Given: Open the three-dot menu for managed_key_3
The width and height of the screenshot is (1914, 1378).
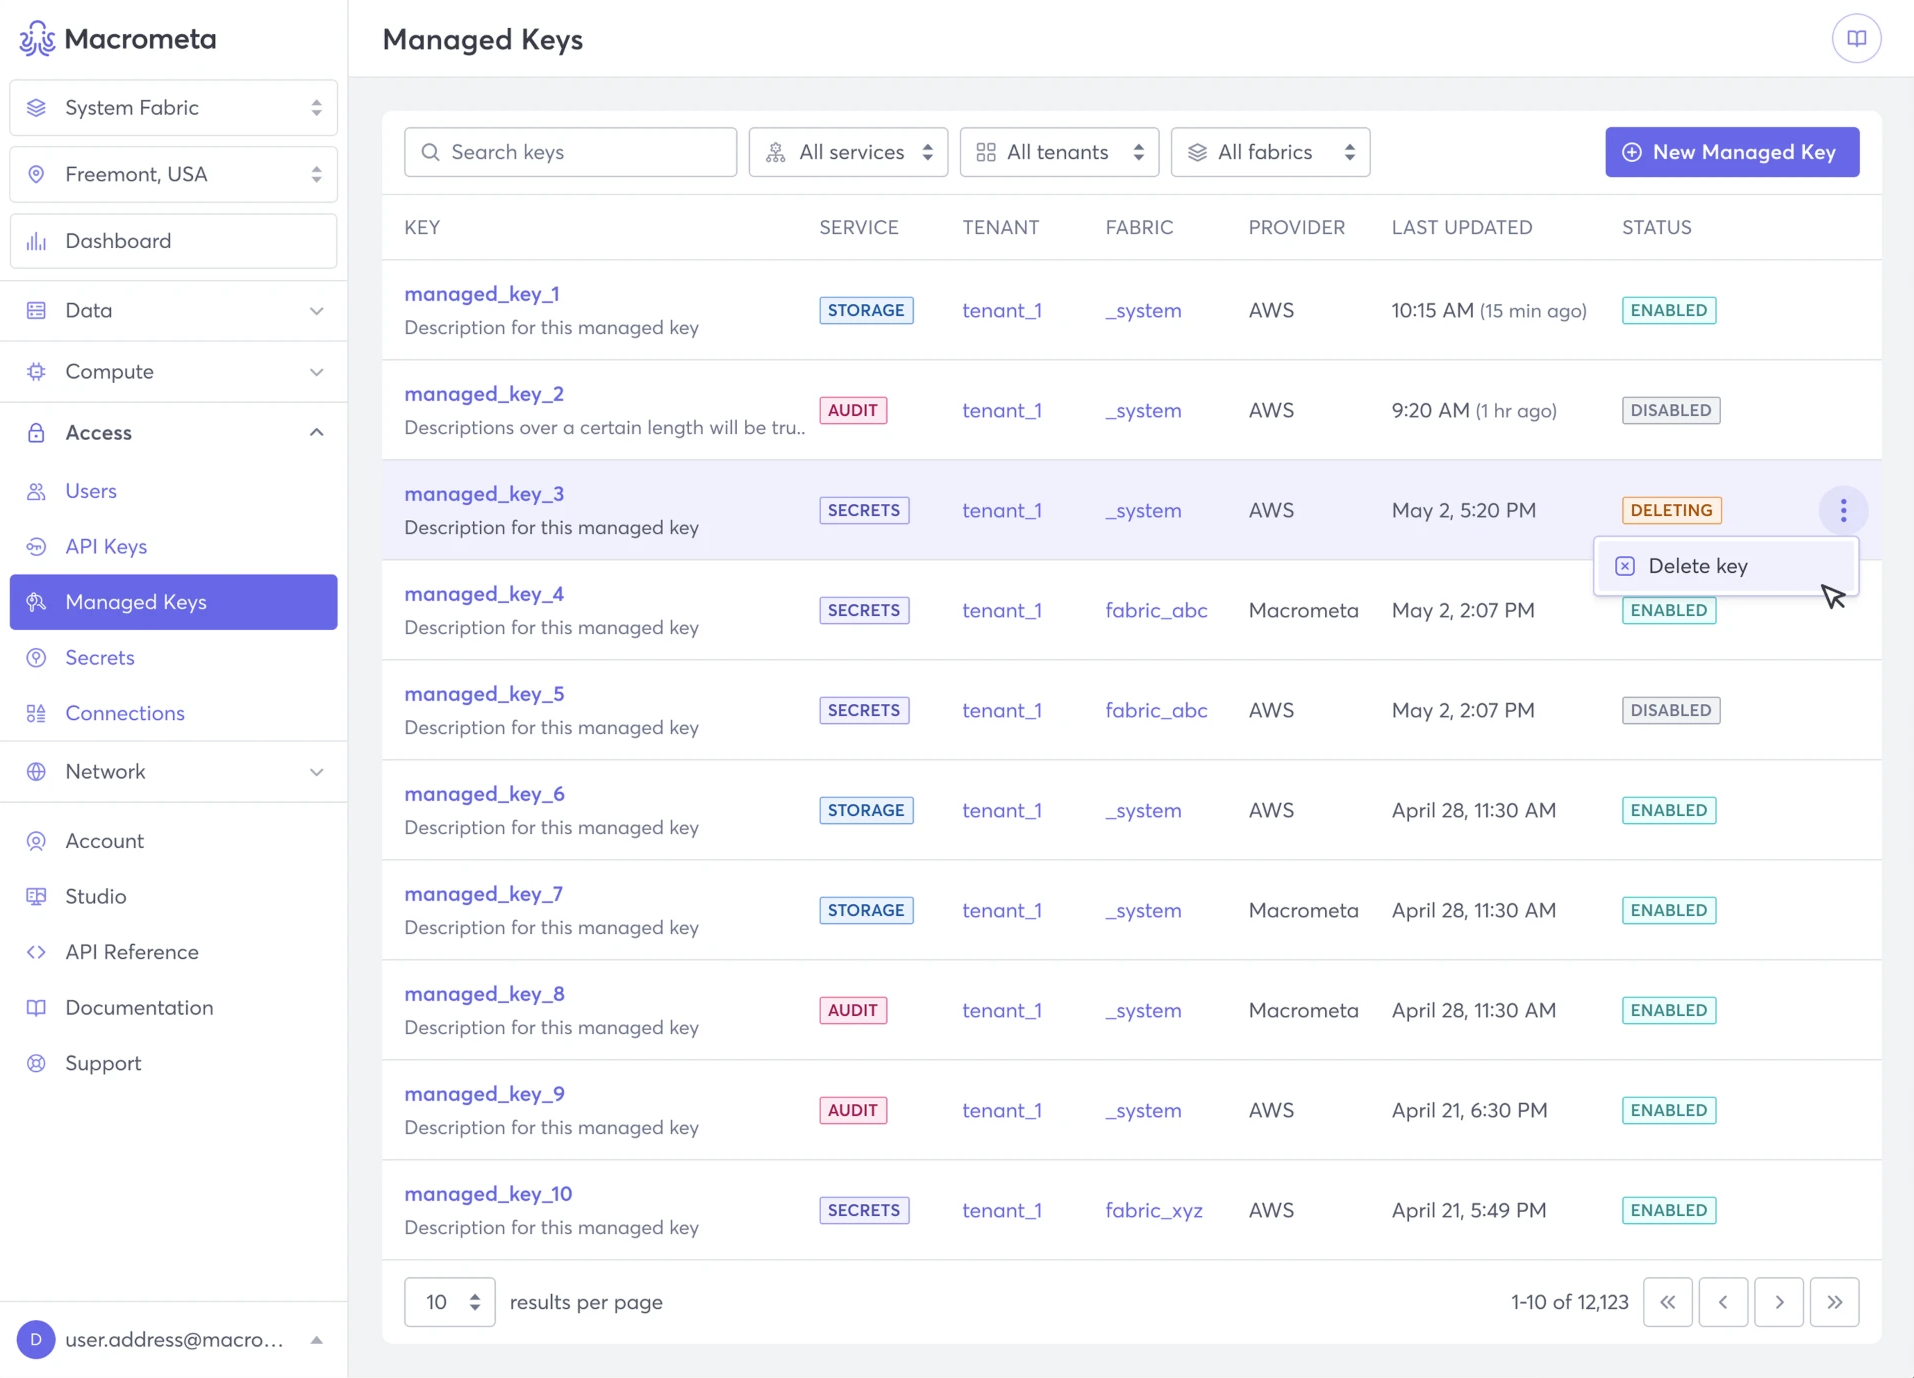Looking at the screenshot, I should (x=1843, y=510).
